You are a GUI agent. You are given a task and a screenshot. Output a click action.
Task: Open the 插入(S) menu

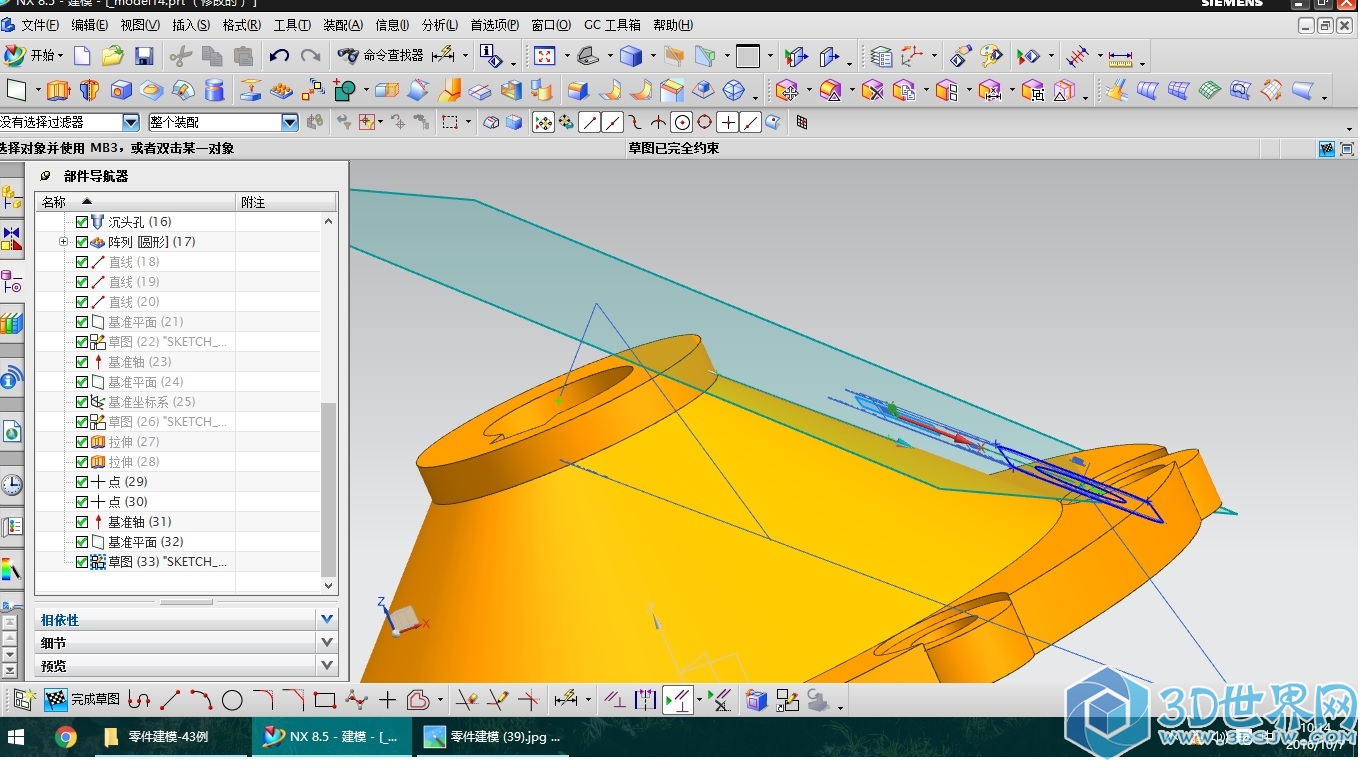coord(191,25)
